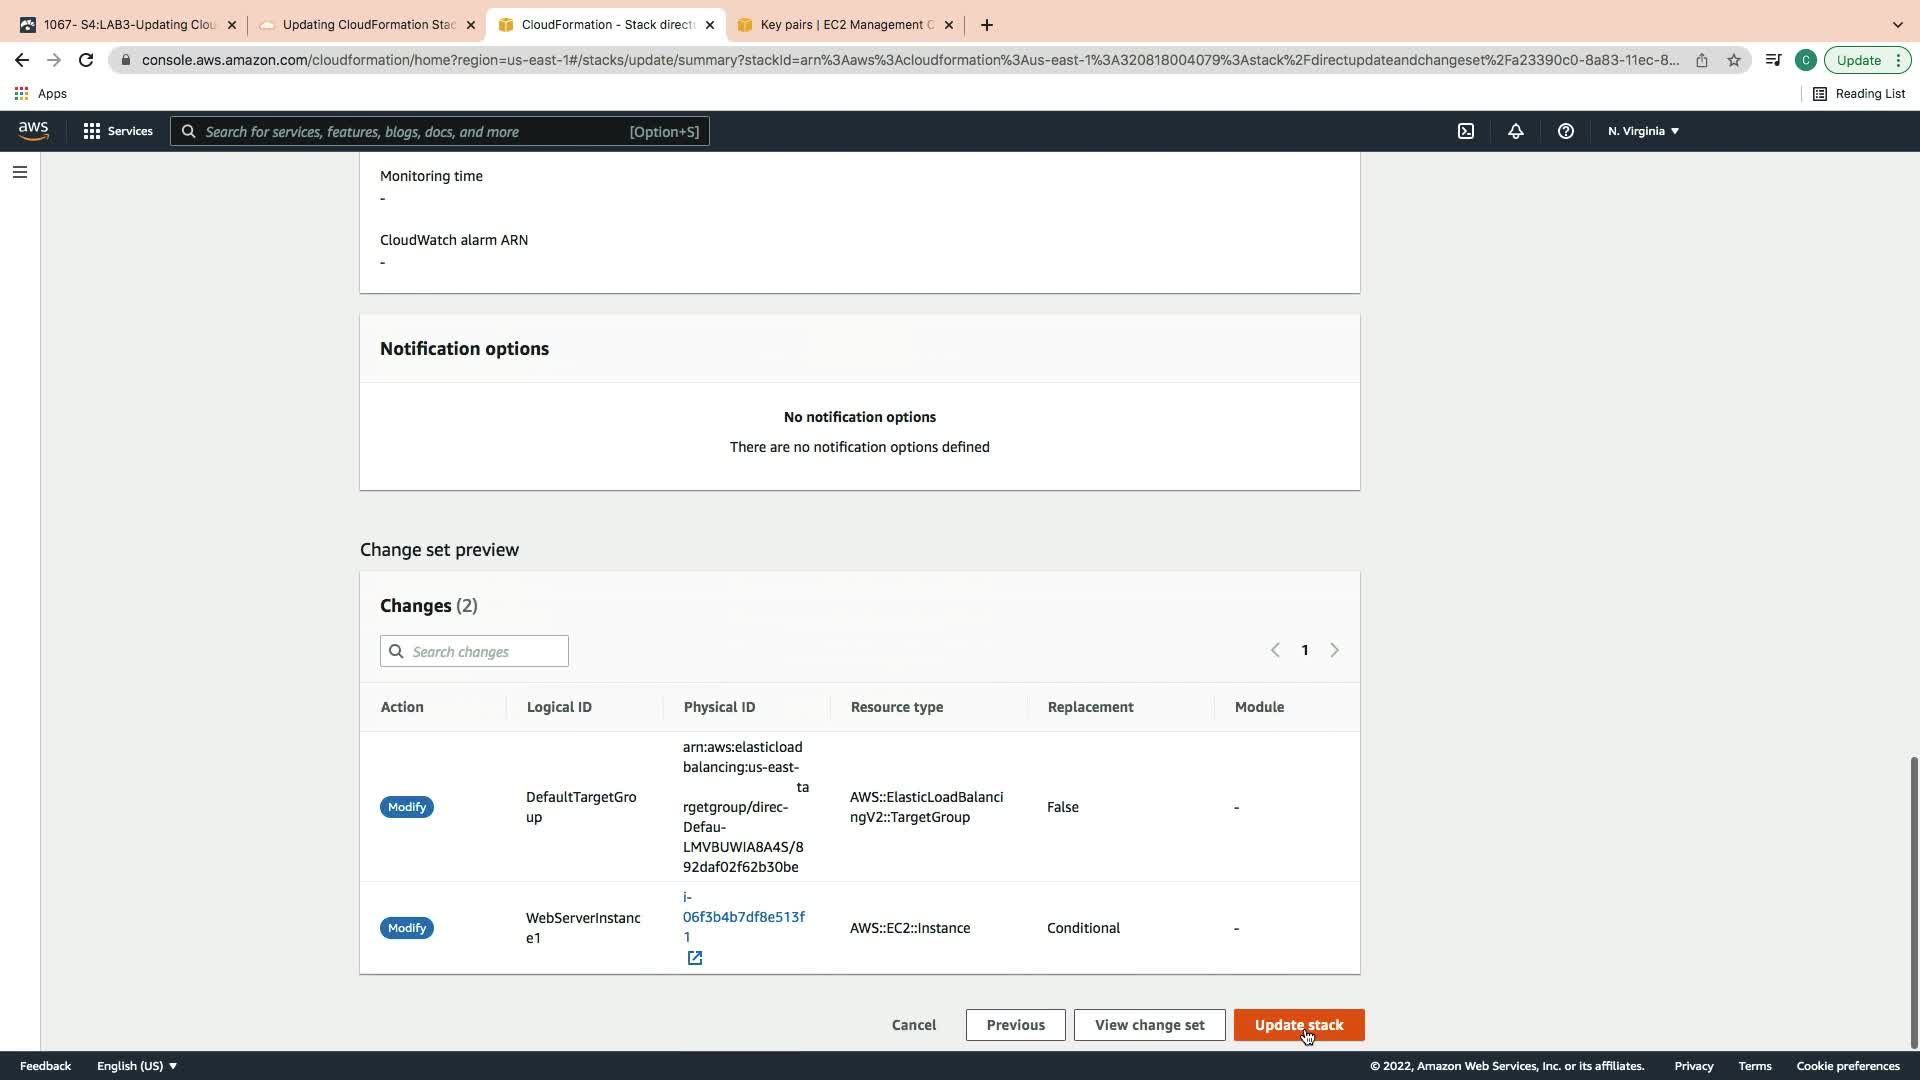
Task: Click the page vertical scrollbar
Action: point(1913,900)
